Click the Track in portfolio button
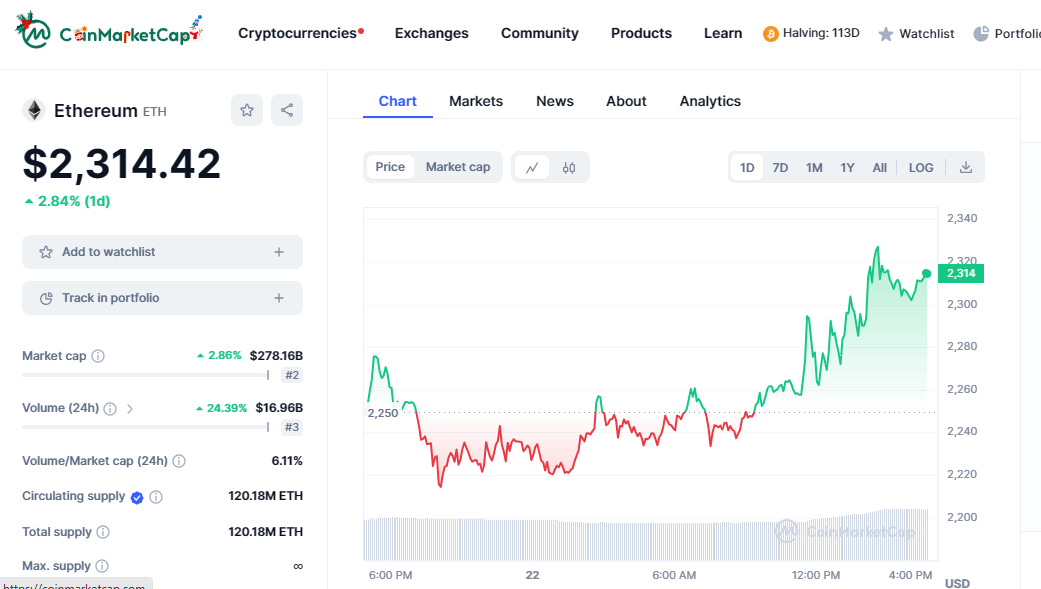The image size is (1041, 589). 163,298
